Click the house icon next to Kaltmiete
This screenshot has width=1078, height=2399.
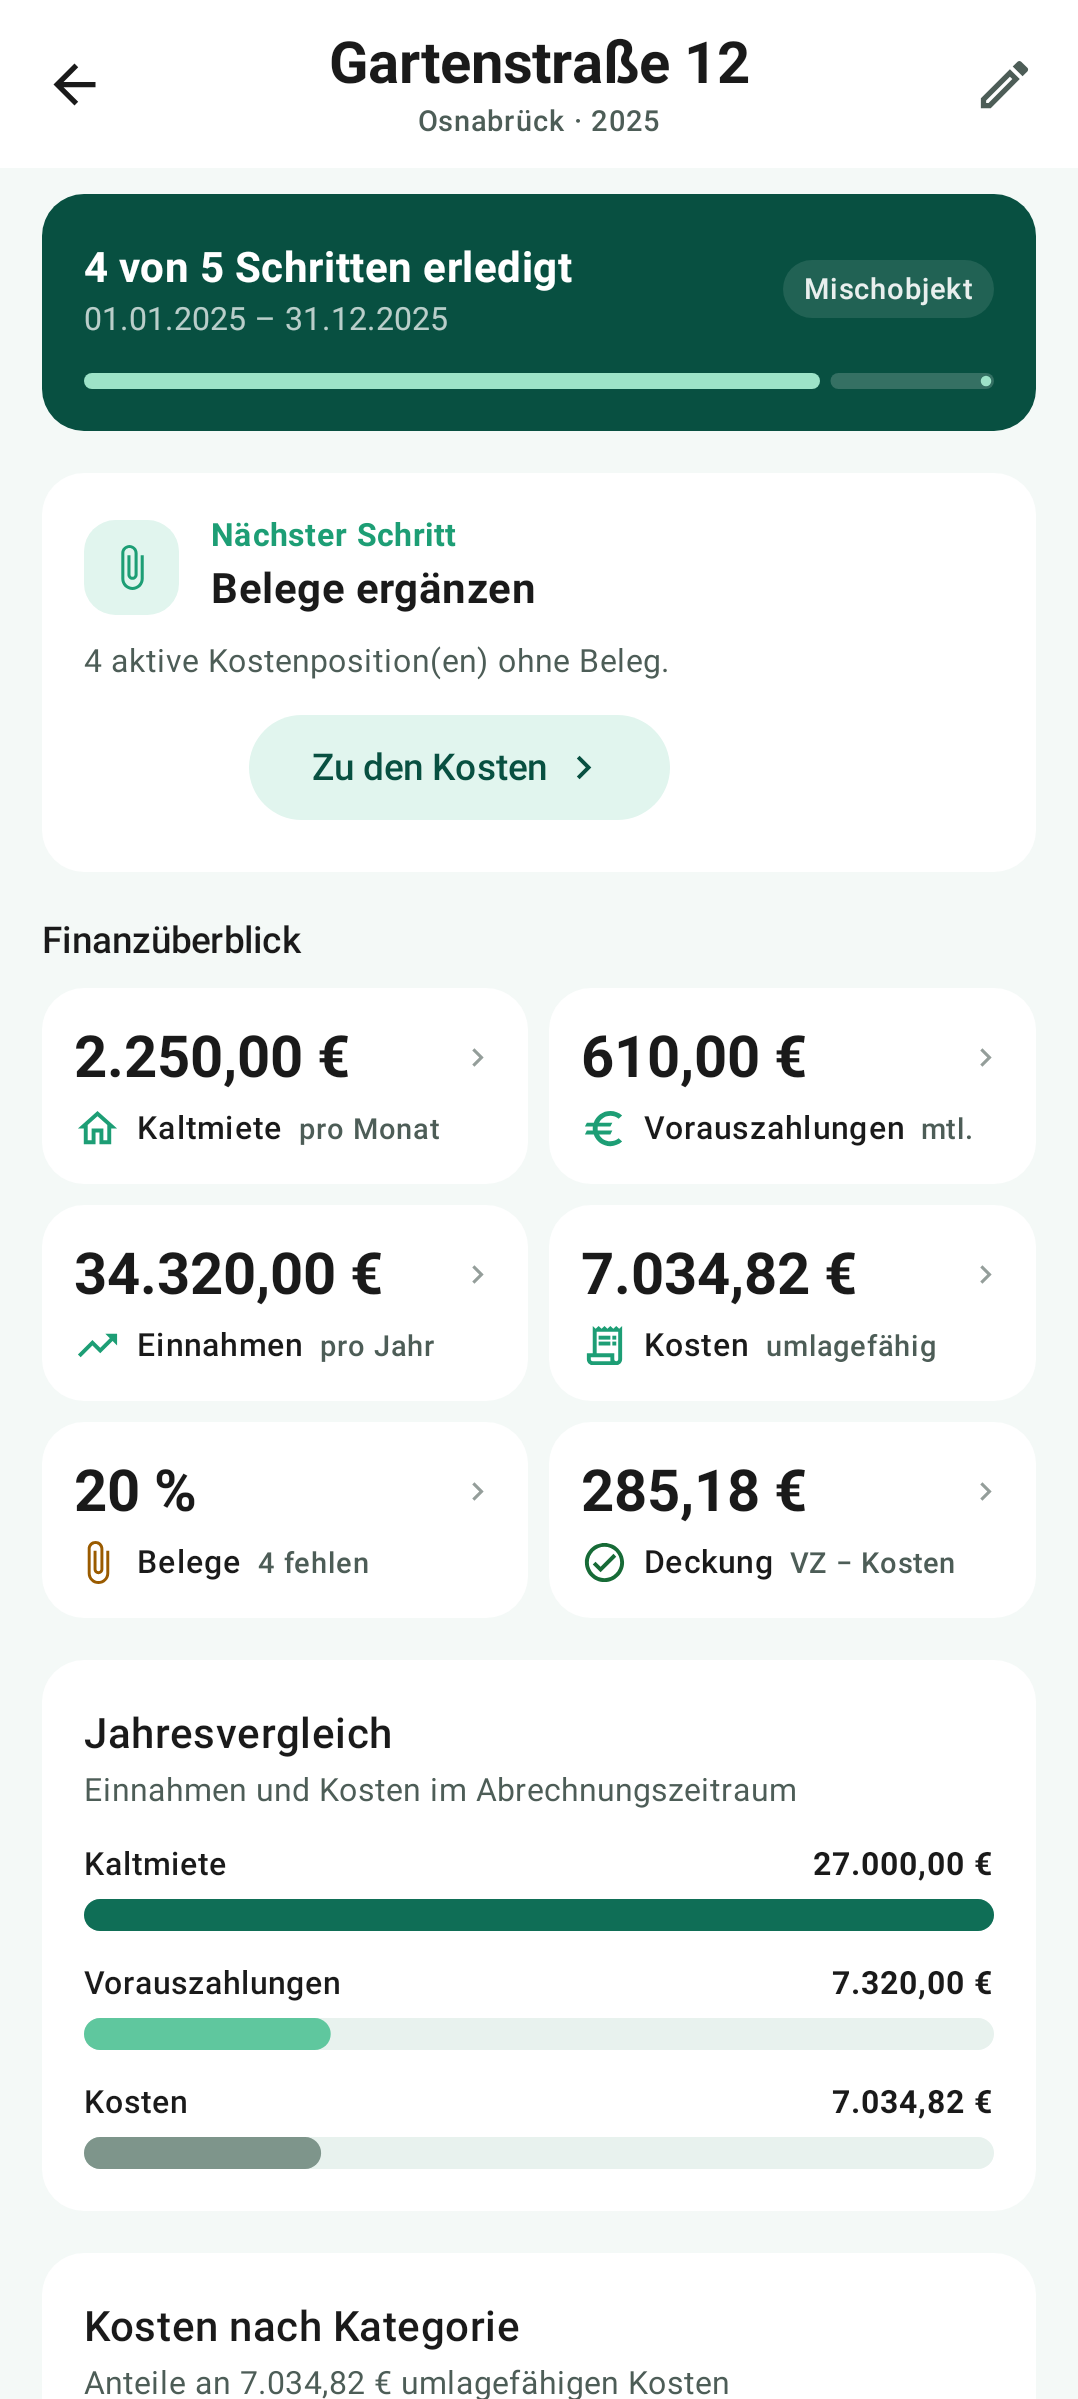(x=98, y=1128)
